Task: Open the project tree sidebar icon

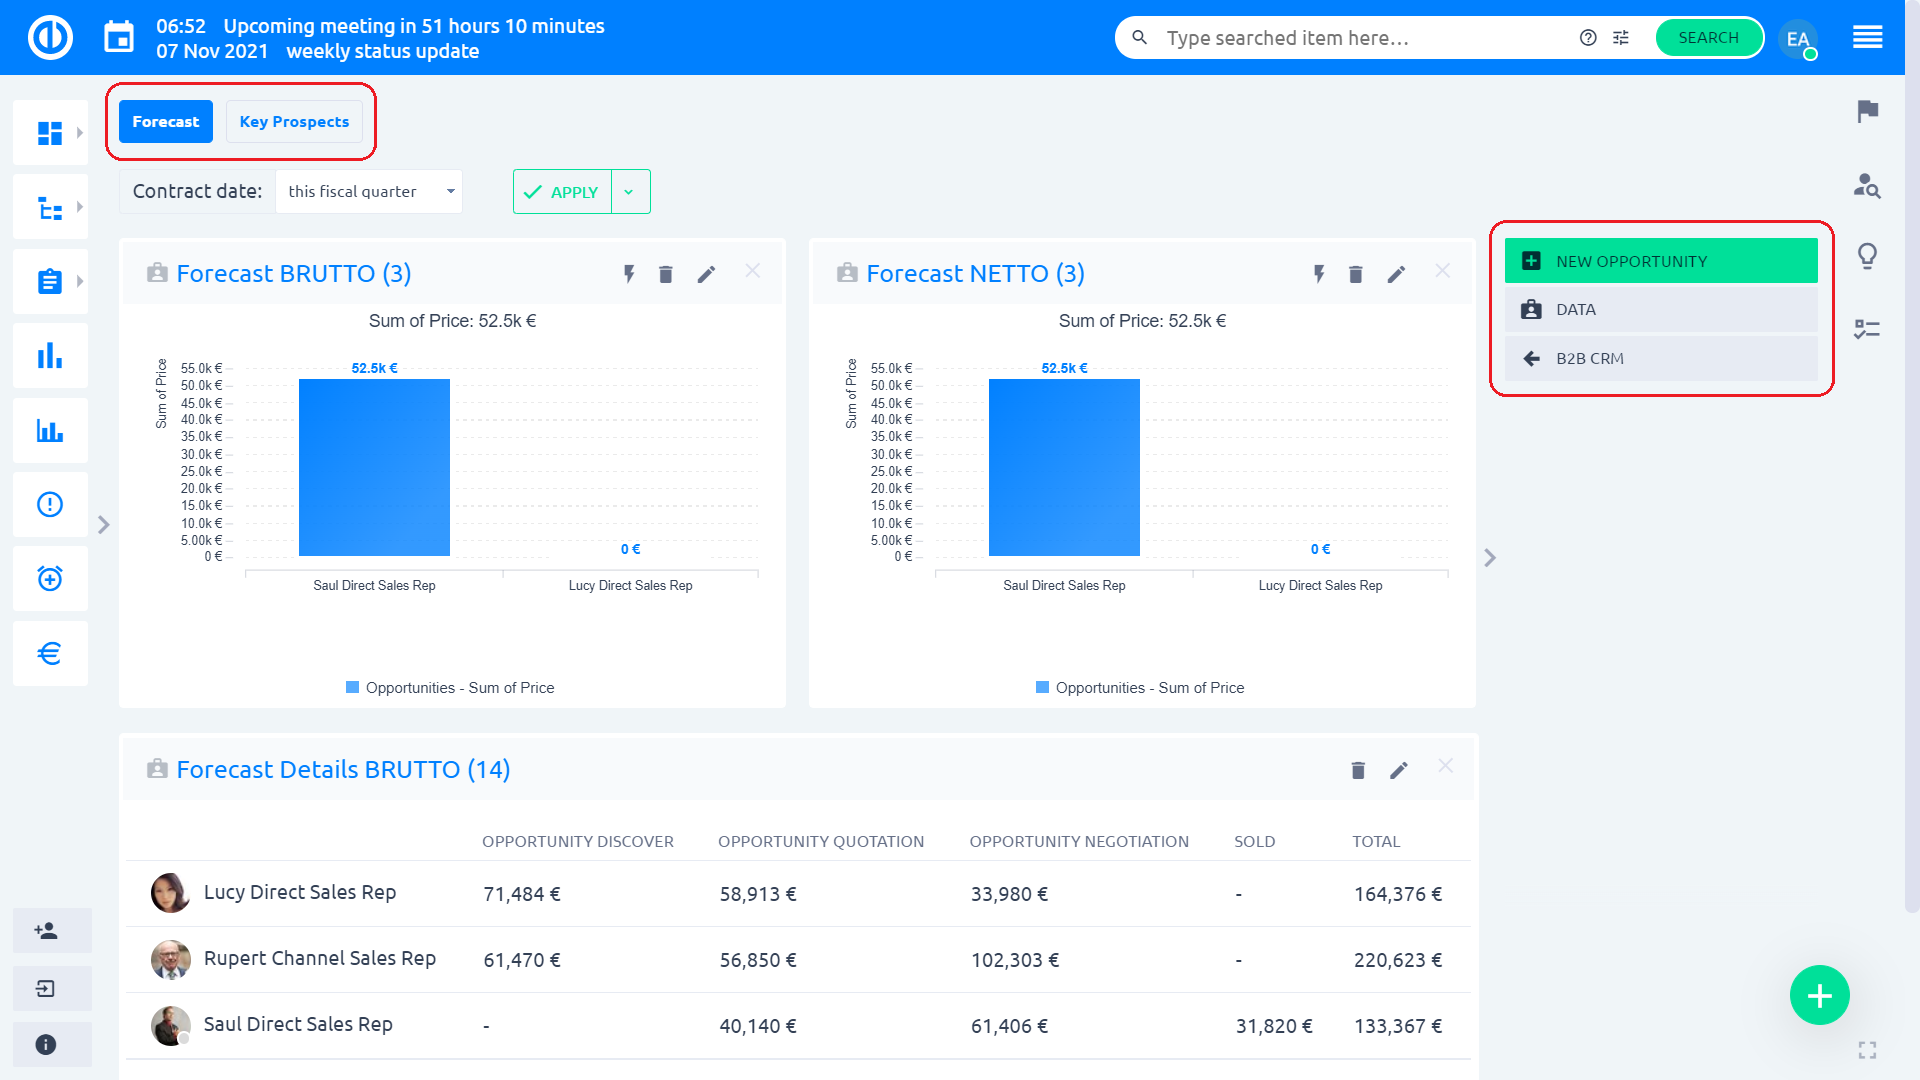Action: point(49,207)
